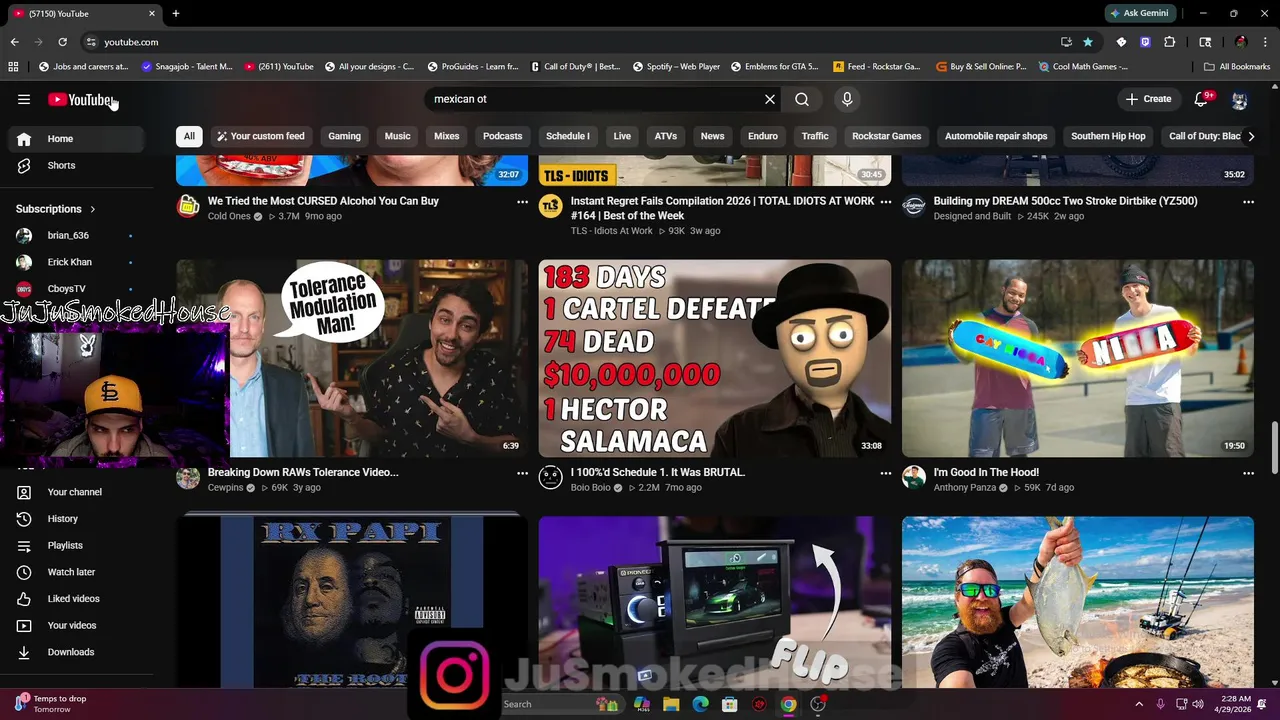Open the YouTube guide hamburger menu

click(x=24, y=99)
